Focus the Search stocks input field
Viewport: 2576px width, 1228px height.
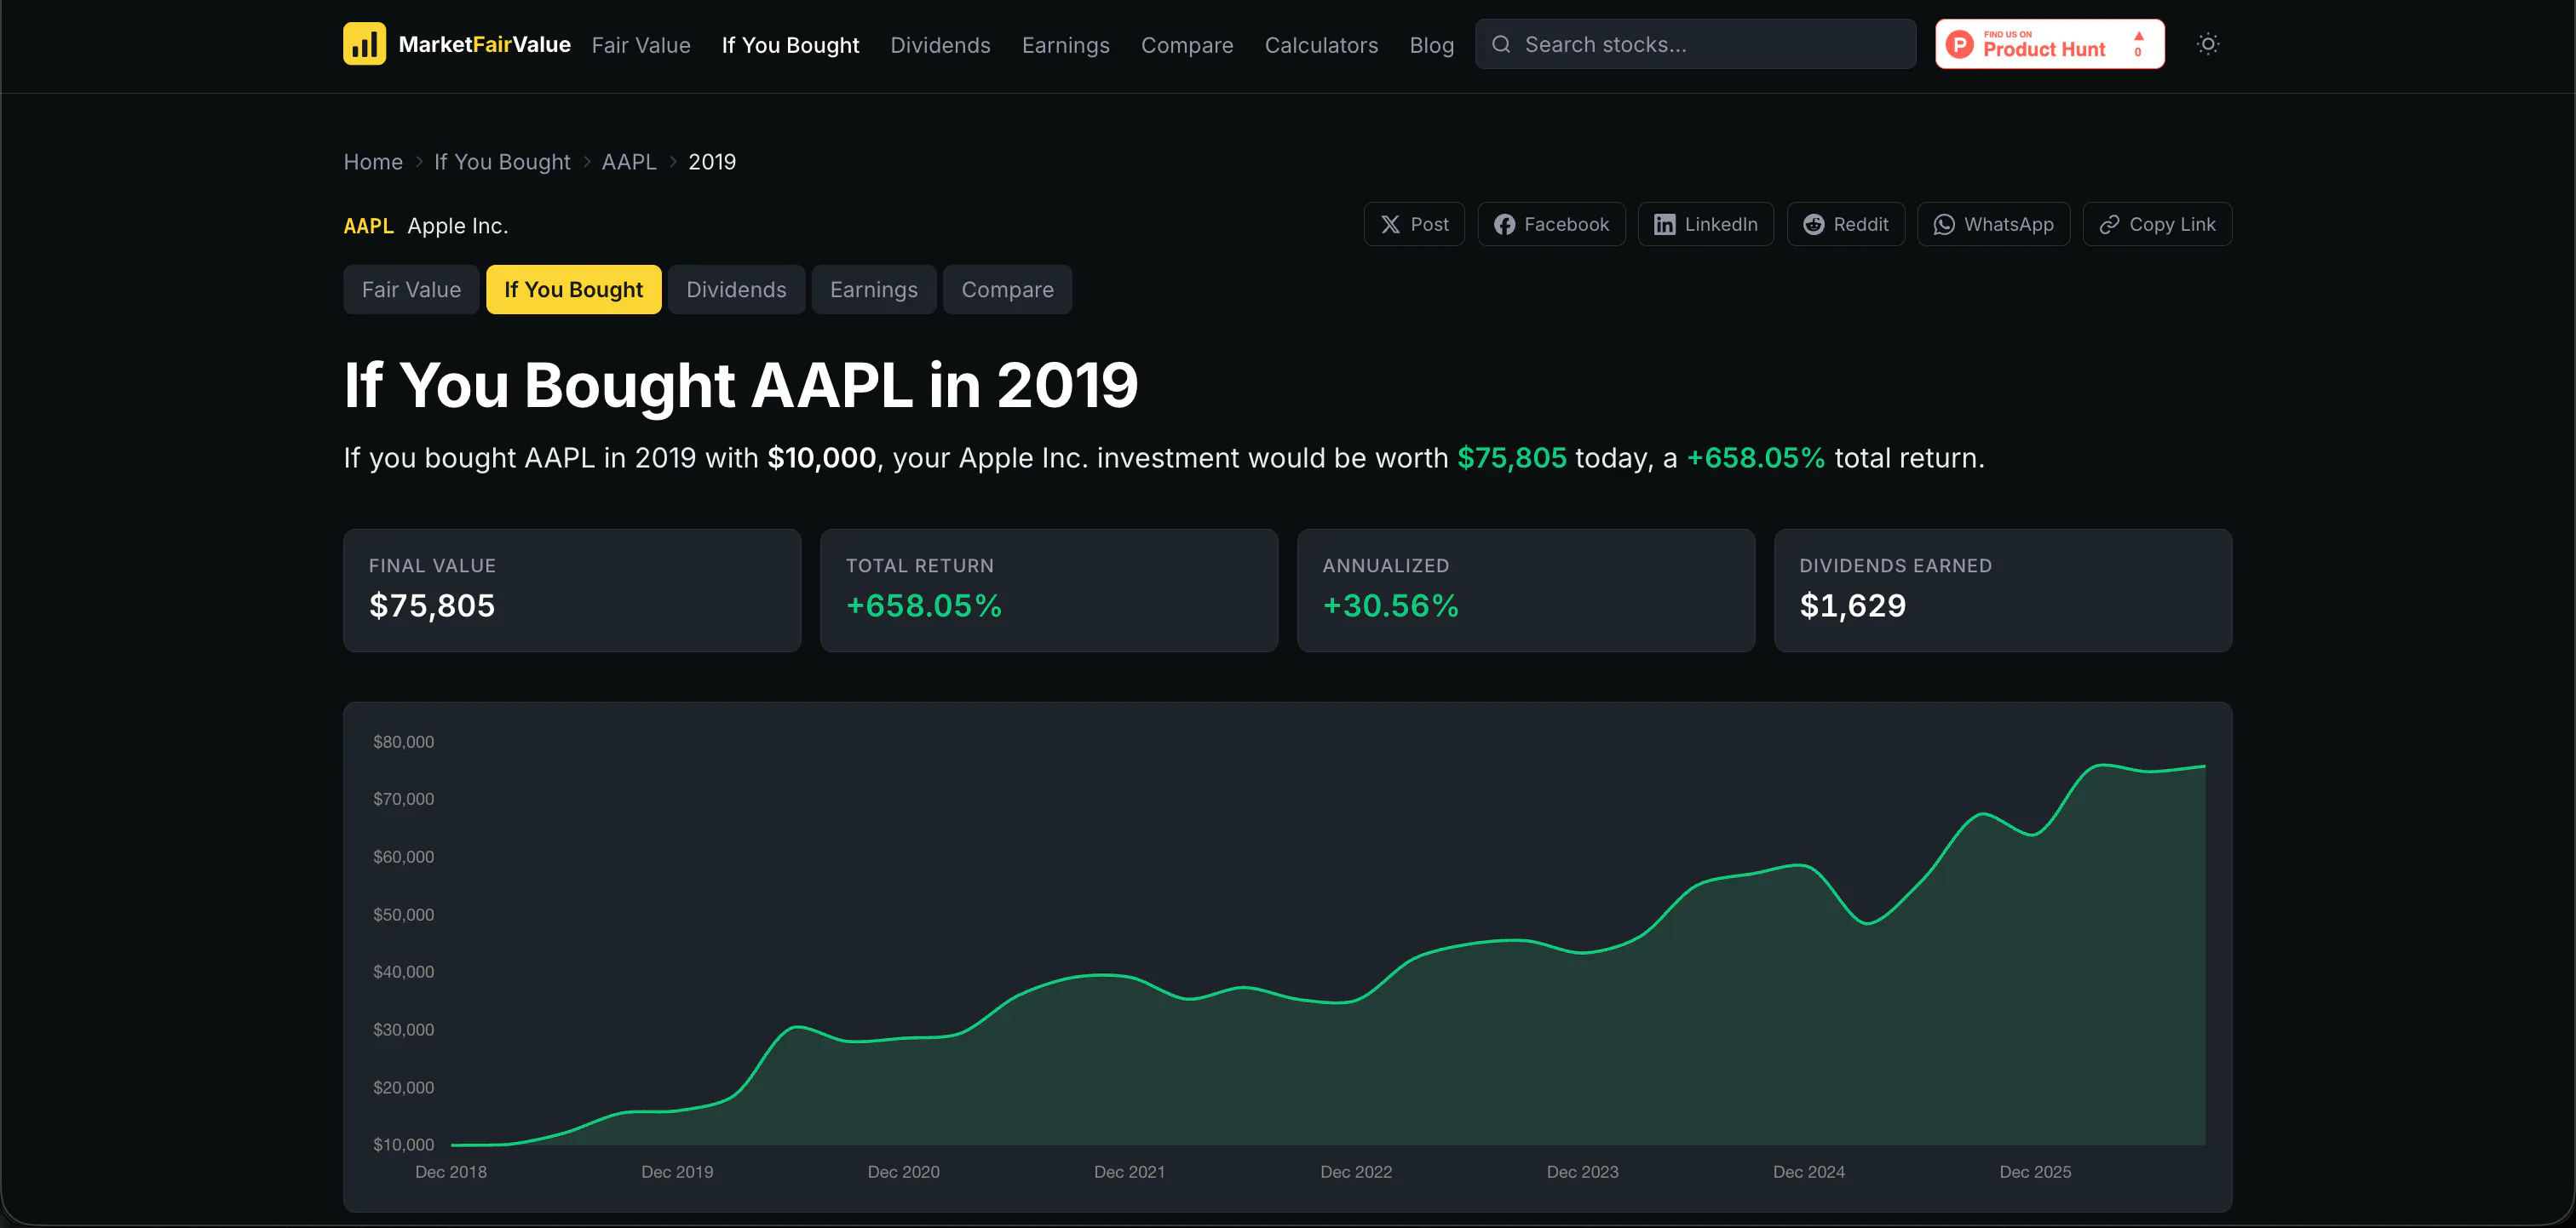pyautogui.click(x=1695, y=44)
